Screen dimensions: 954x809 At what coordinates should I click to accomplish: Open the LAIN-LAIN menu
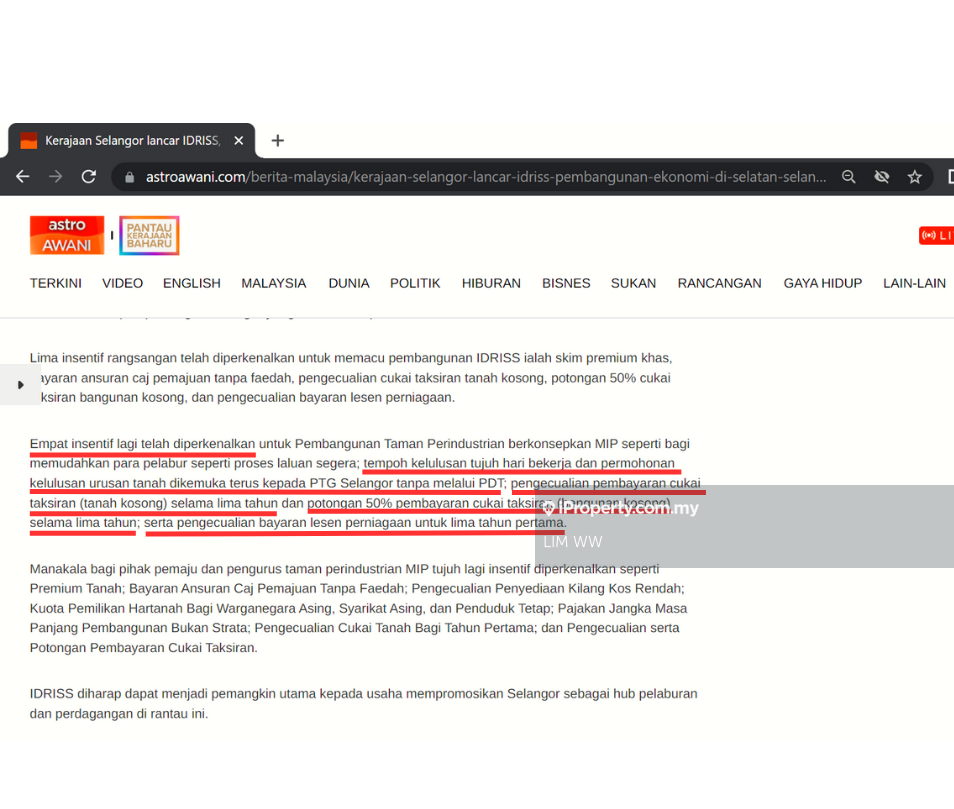(914, 283)
